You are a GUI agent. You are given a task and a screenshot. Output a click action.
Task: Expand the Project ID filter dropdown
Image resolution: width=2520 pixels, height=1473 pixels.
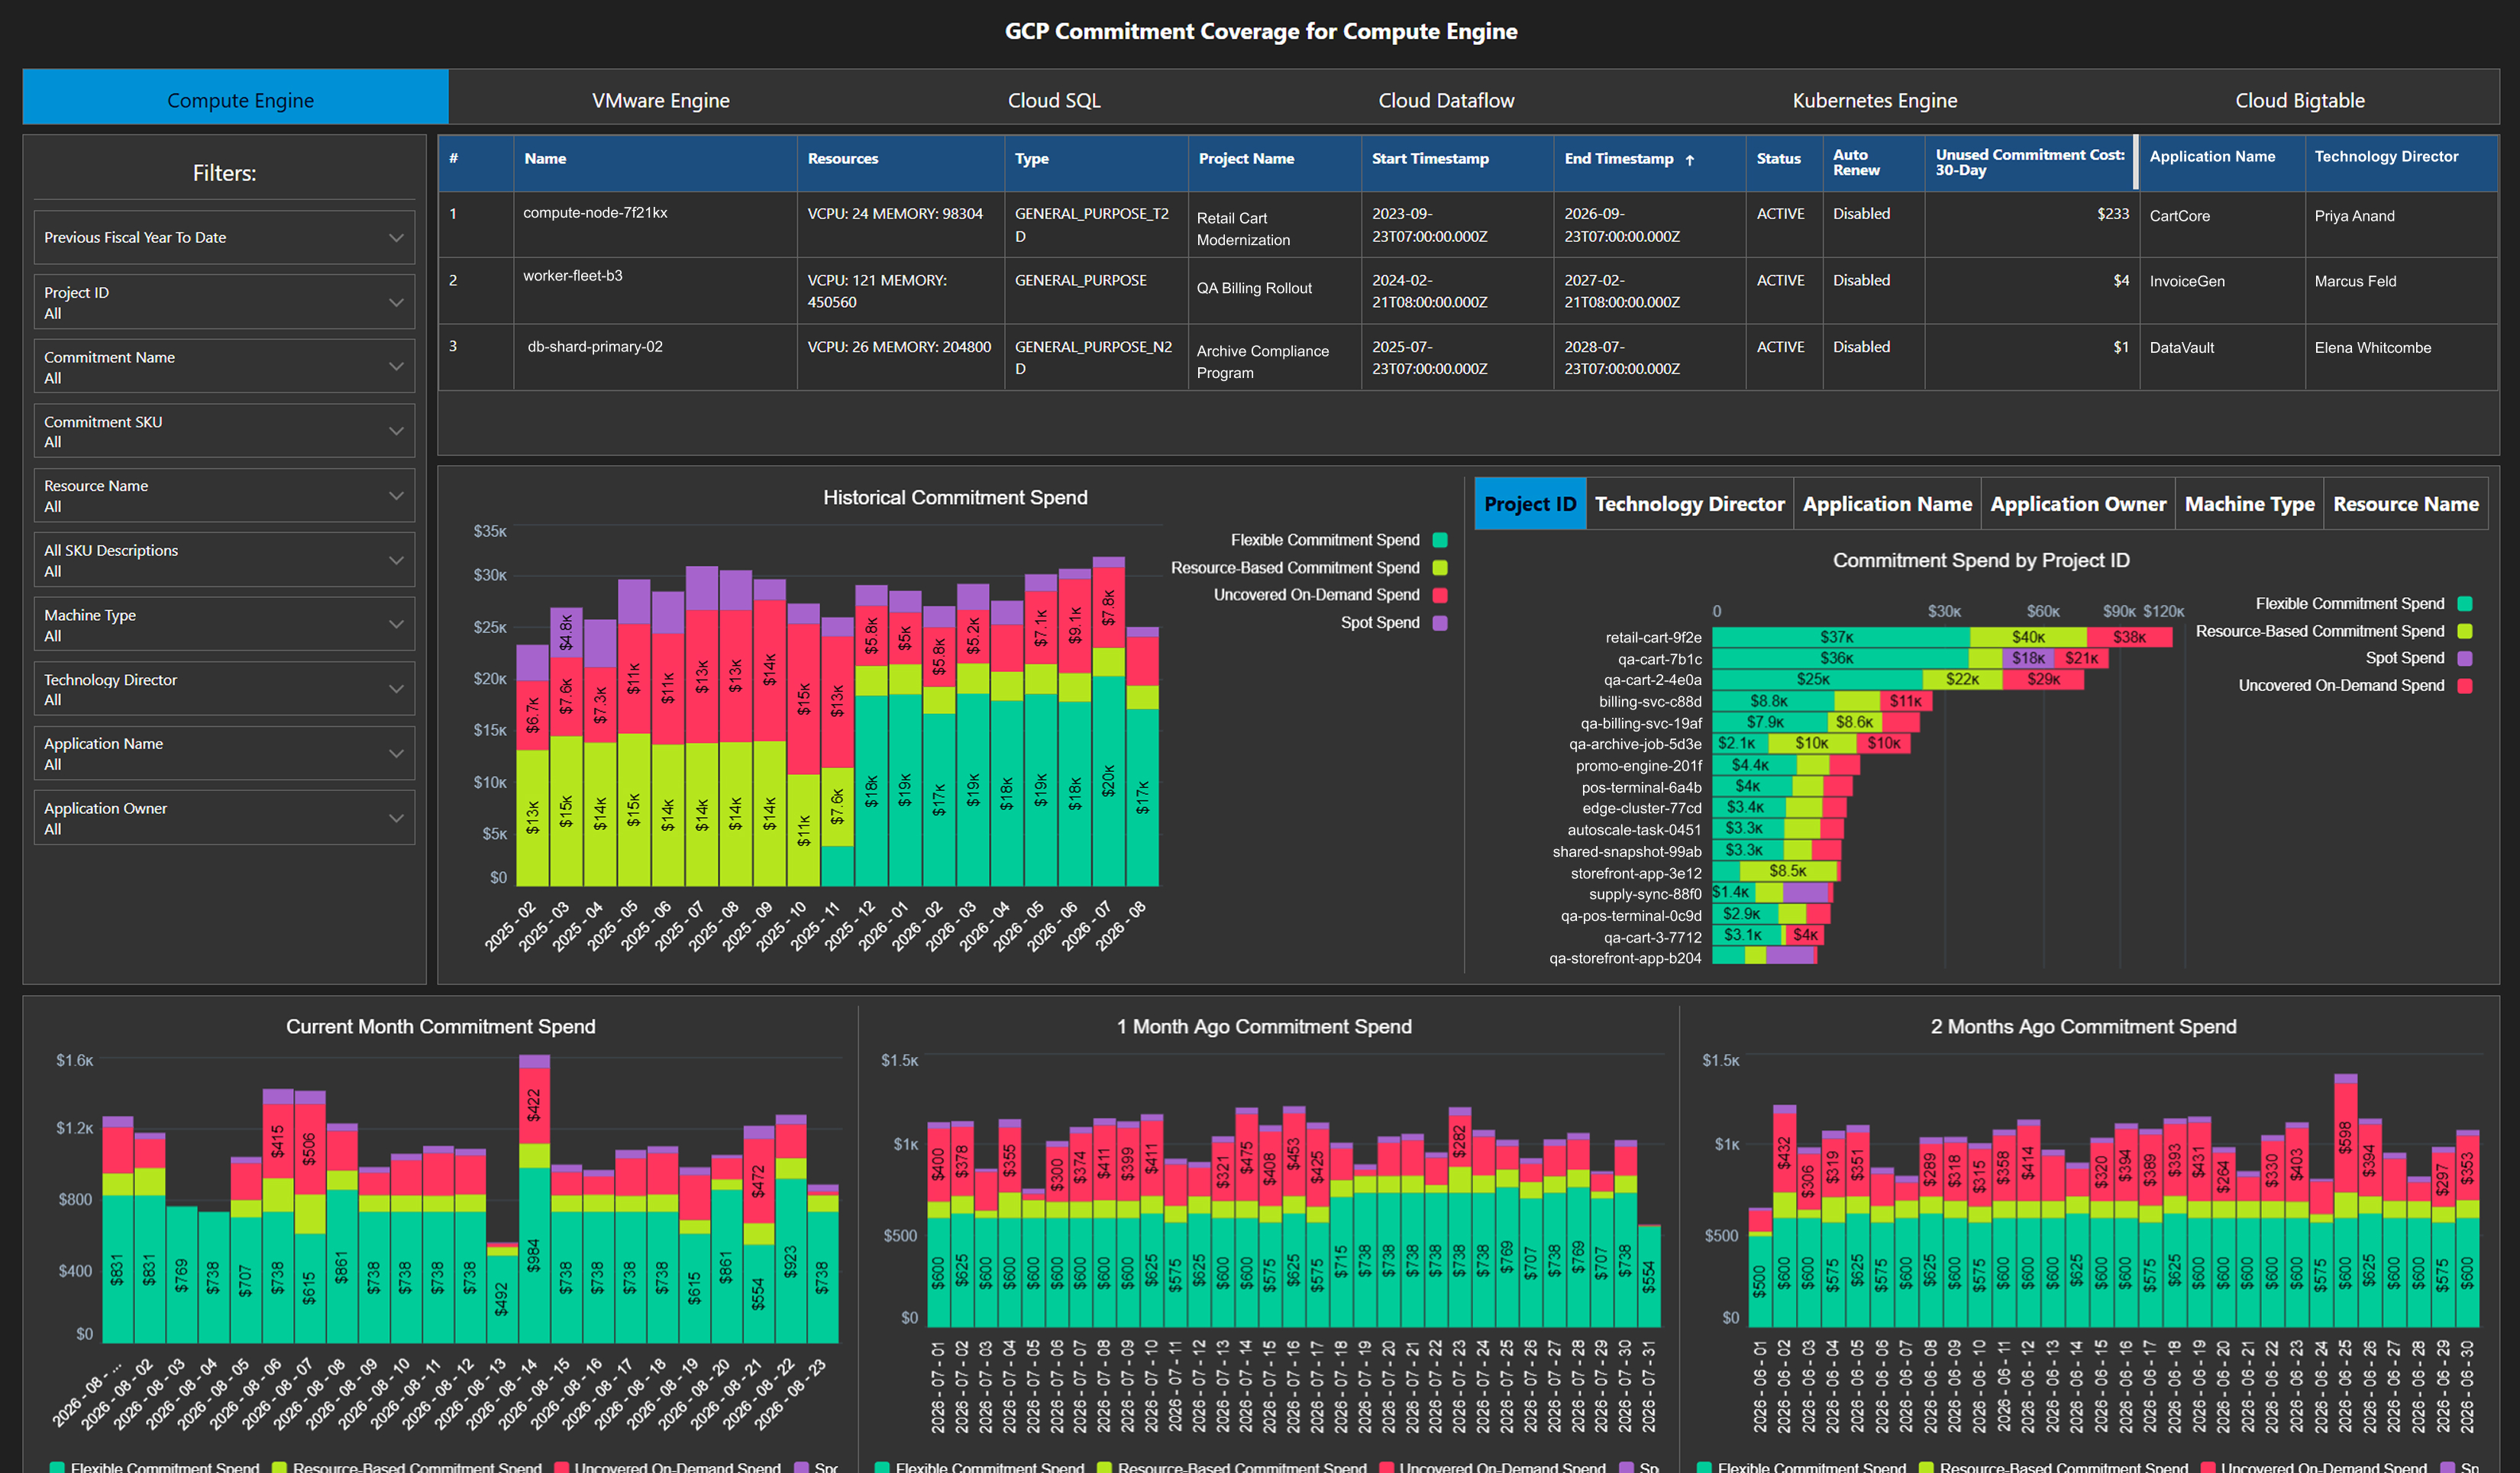click(x=224, y=302)
